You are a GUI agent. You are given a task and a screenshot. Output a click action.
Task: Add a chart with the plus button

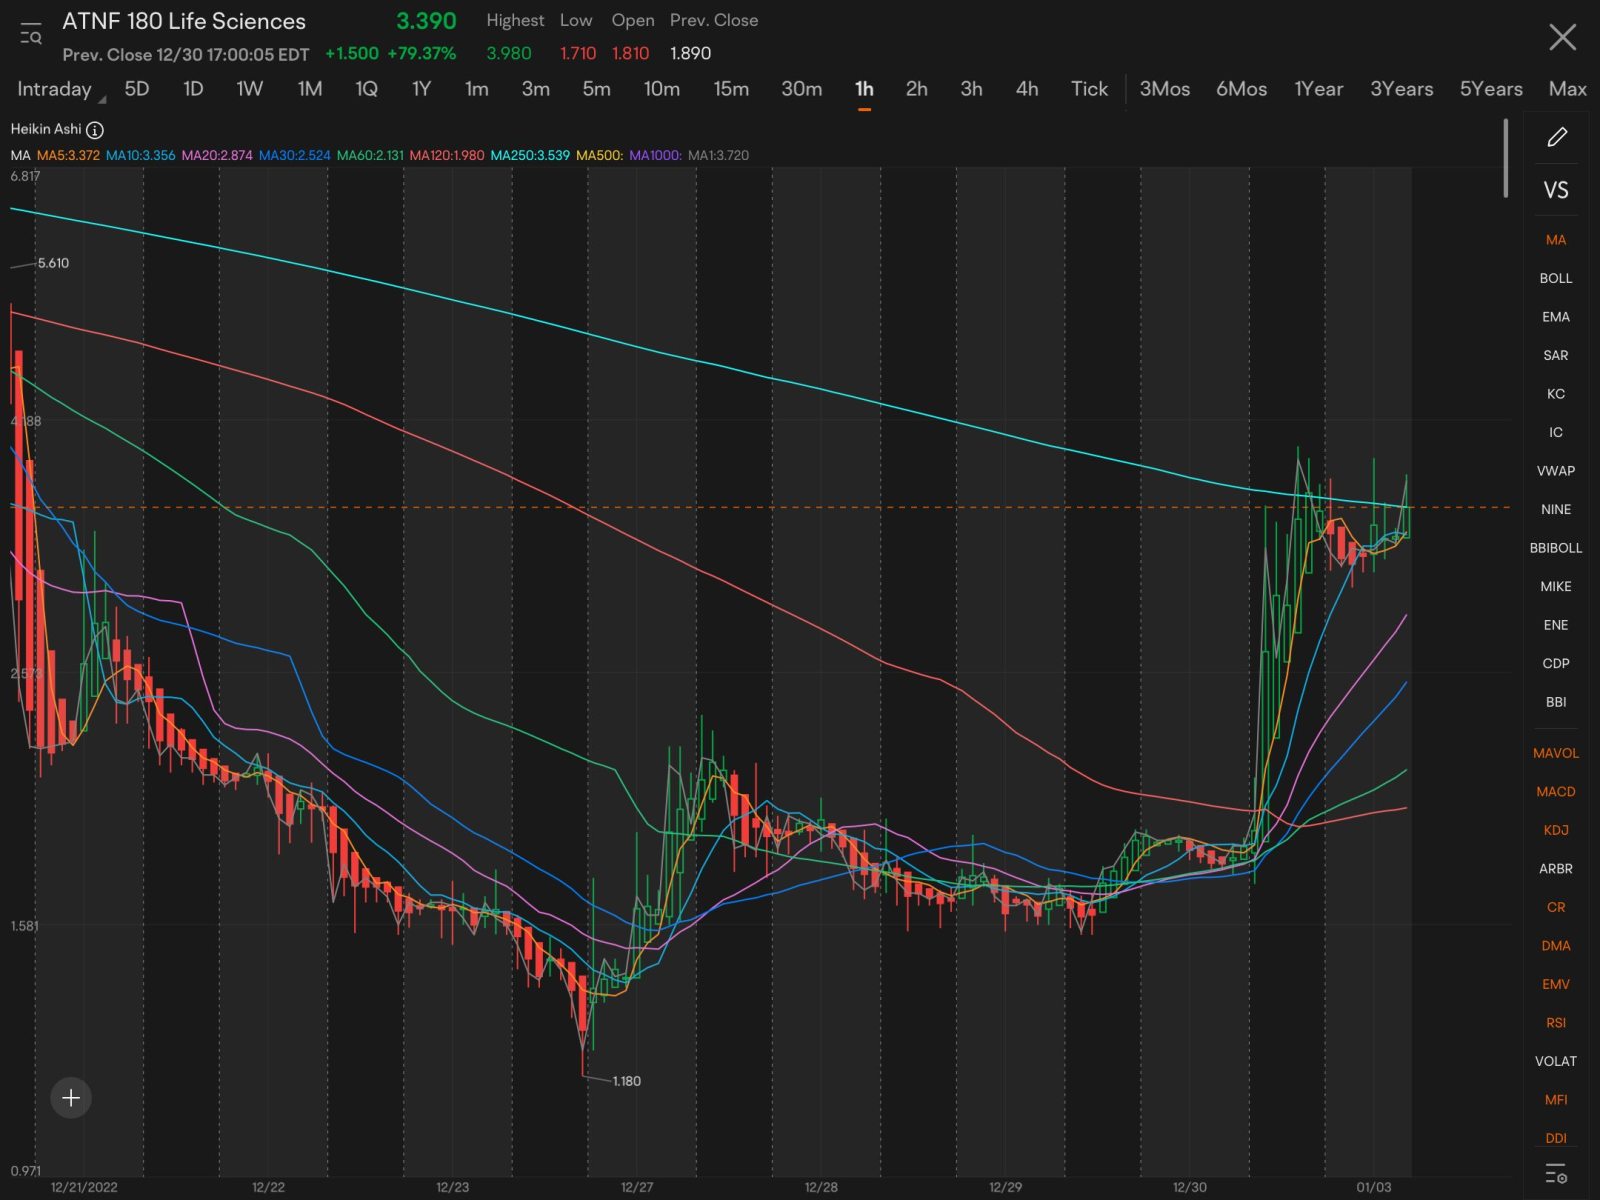click(71, 1098)
